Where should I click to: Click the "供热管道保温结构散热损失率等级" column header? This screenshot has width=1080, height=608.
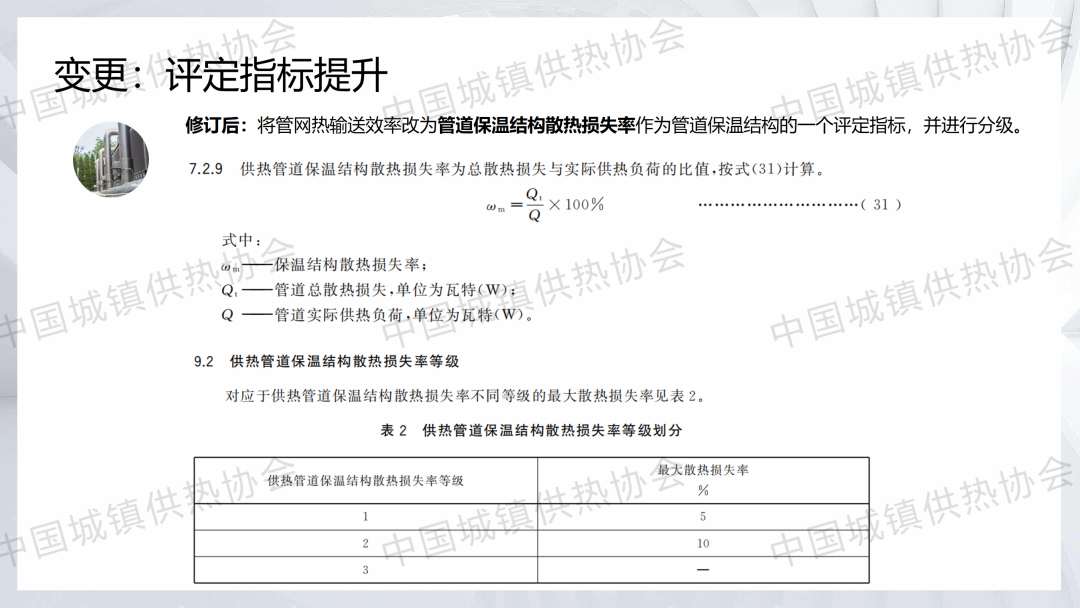click(365, 481)
